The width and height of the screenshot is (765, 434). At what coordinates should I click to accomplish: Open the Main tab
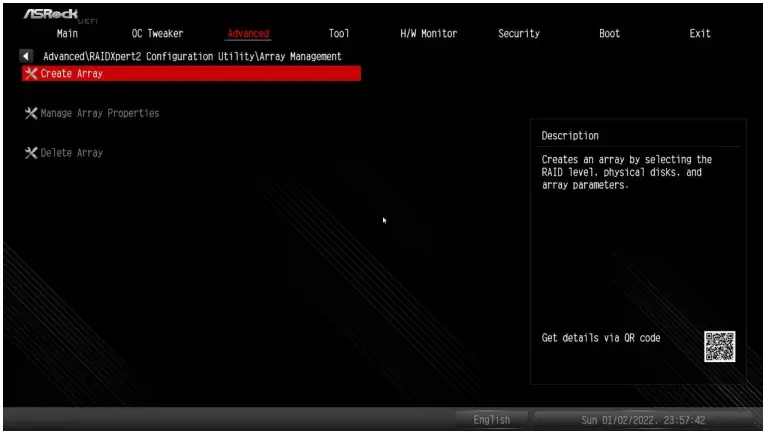point(67,33)
